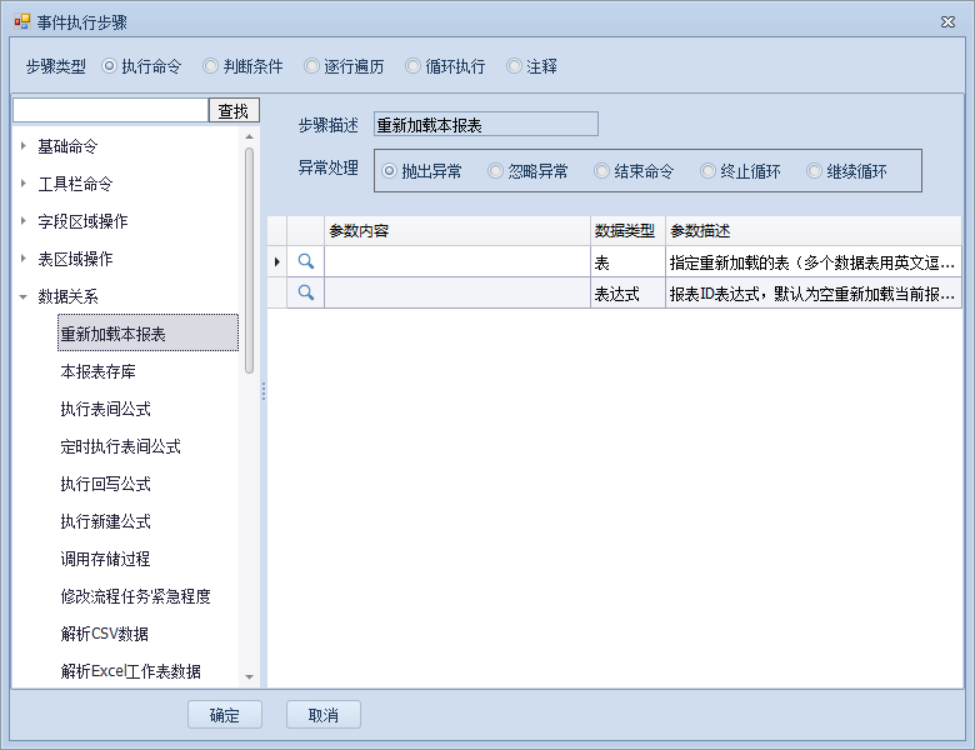Expand the 表区域操作 node
Screen dimensions: 975x750
coord(24,259)
